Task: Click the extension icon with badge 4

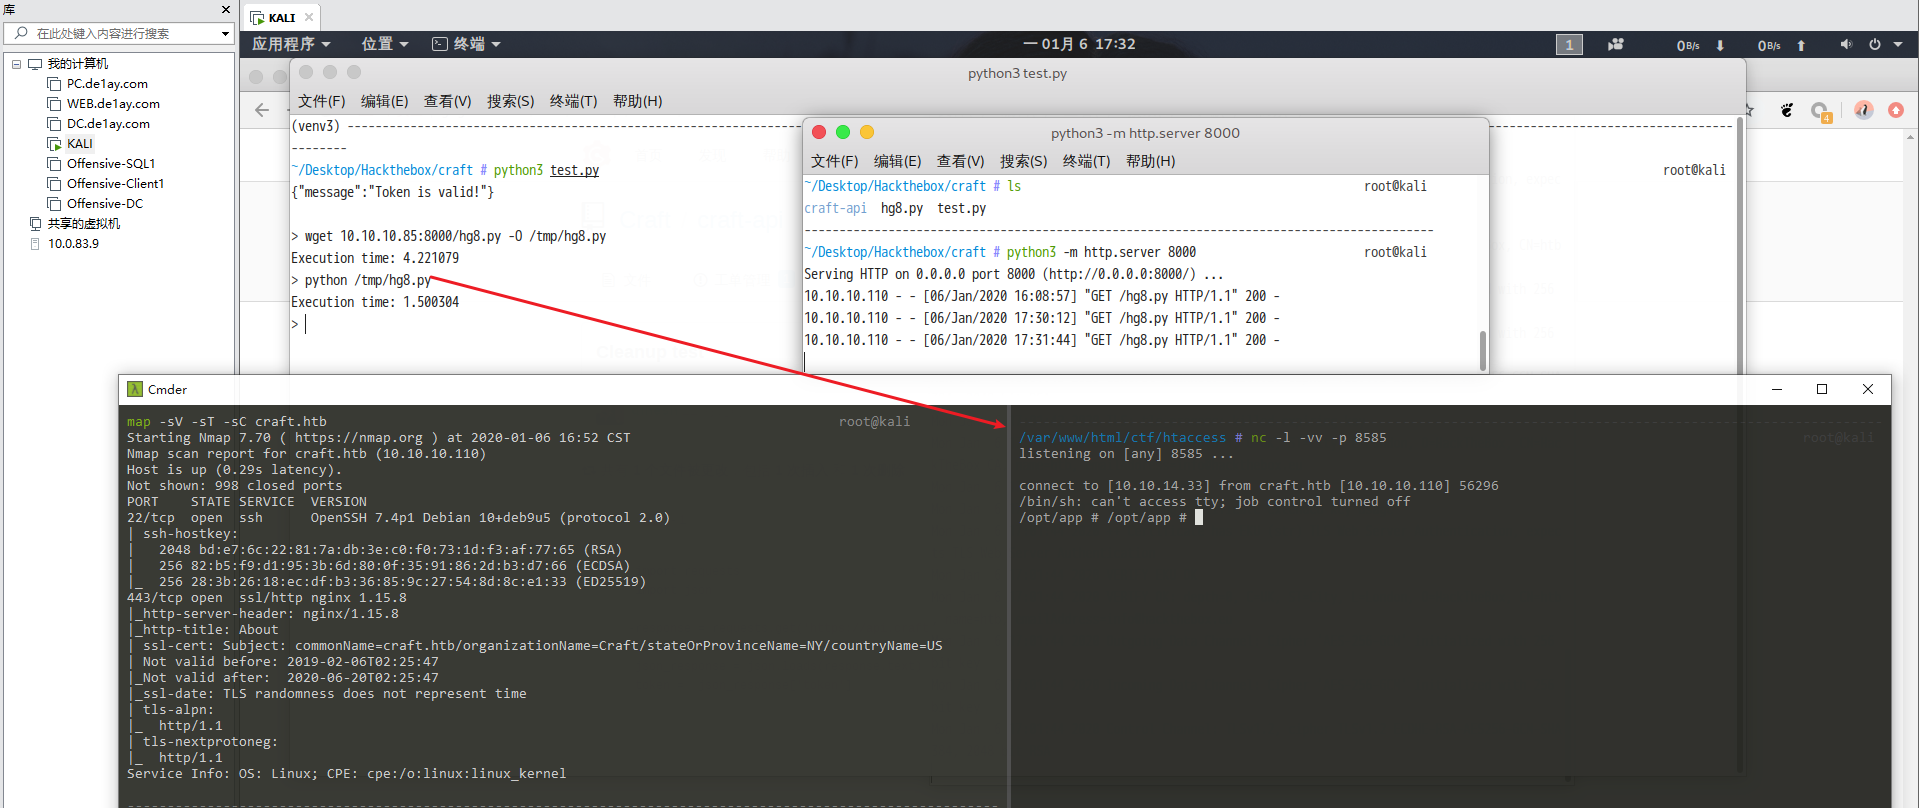Action: [x=1820, y=111]
